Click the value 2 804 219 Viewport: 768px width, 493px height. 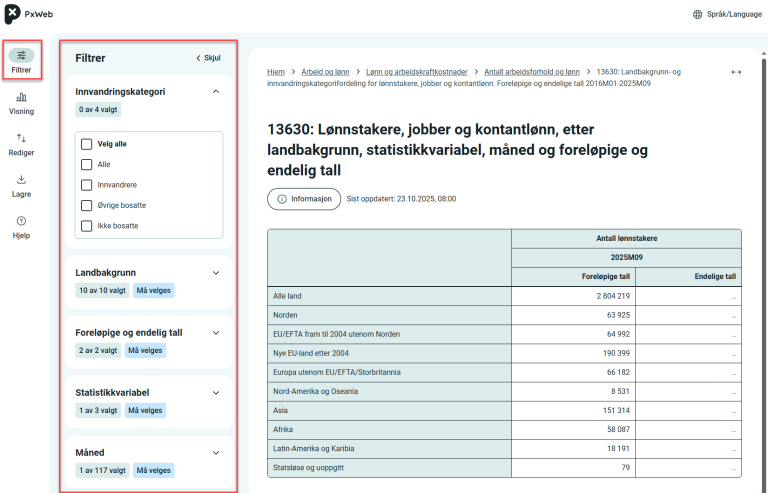click(x=613, y=296)
